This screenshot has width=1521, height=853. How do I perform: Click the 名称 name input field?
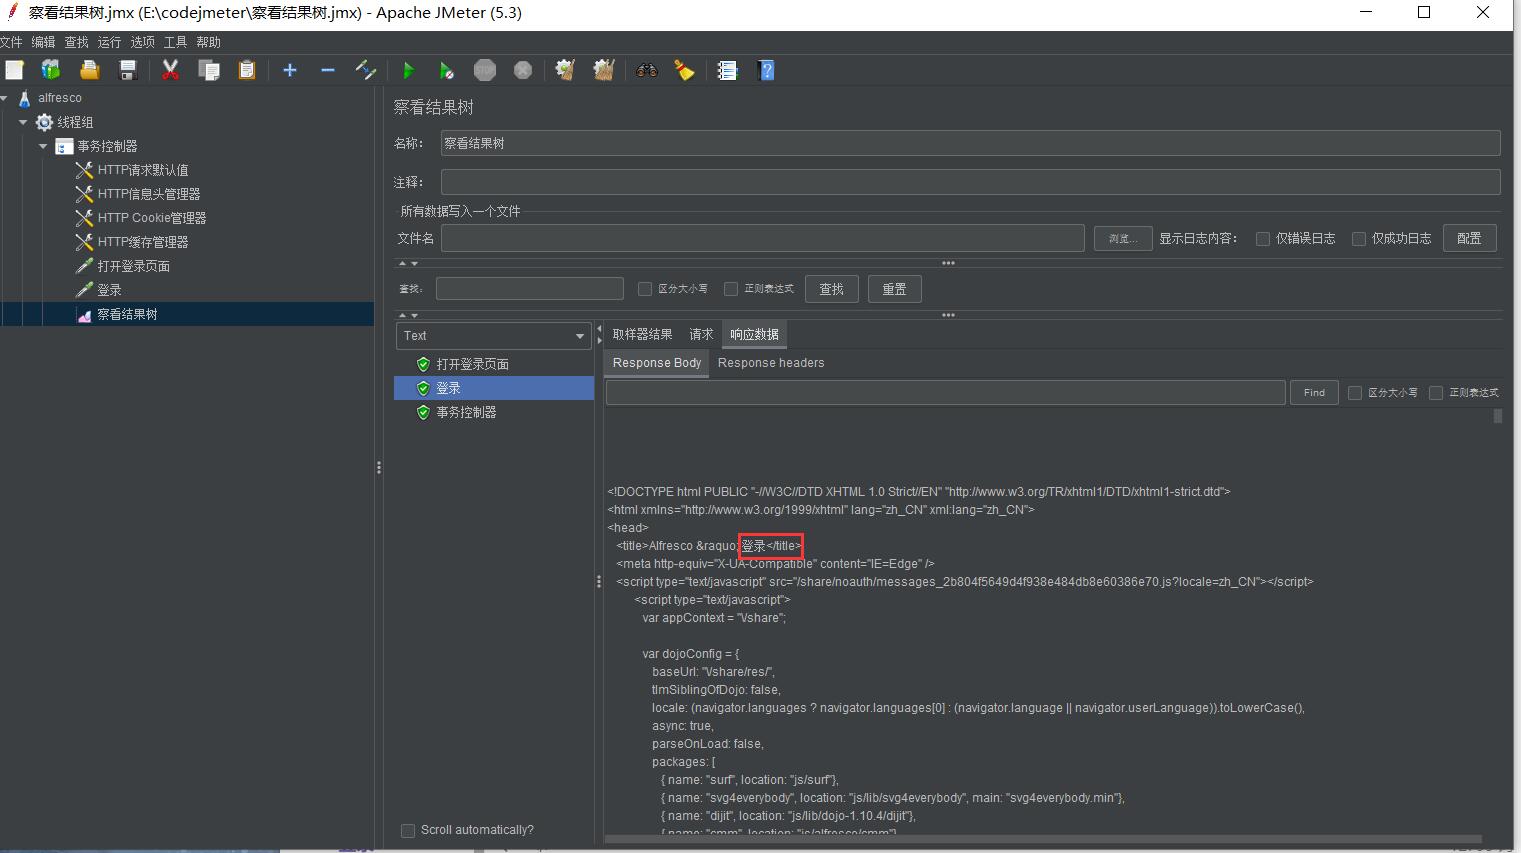coord(970,143)
